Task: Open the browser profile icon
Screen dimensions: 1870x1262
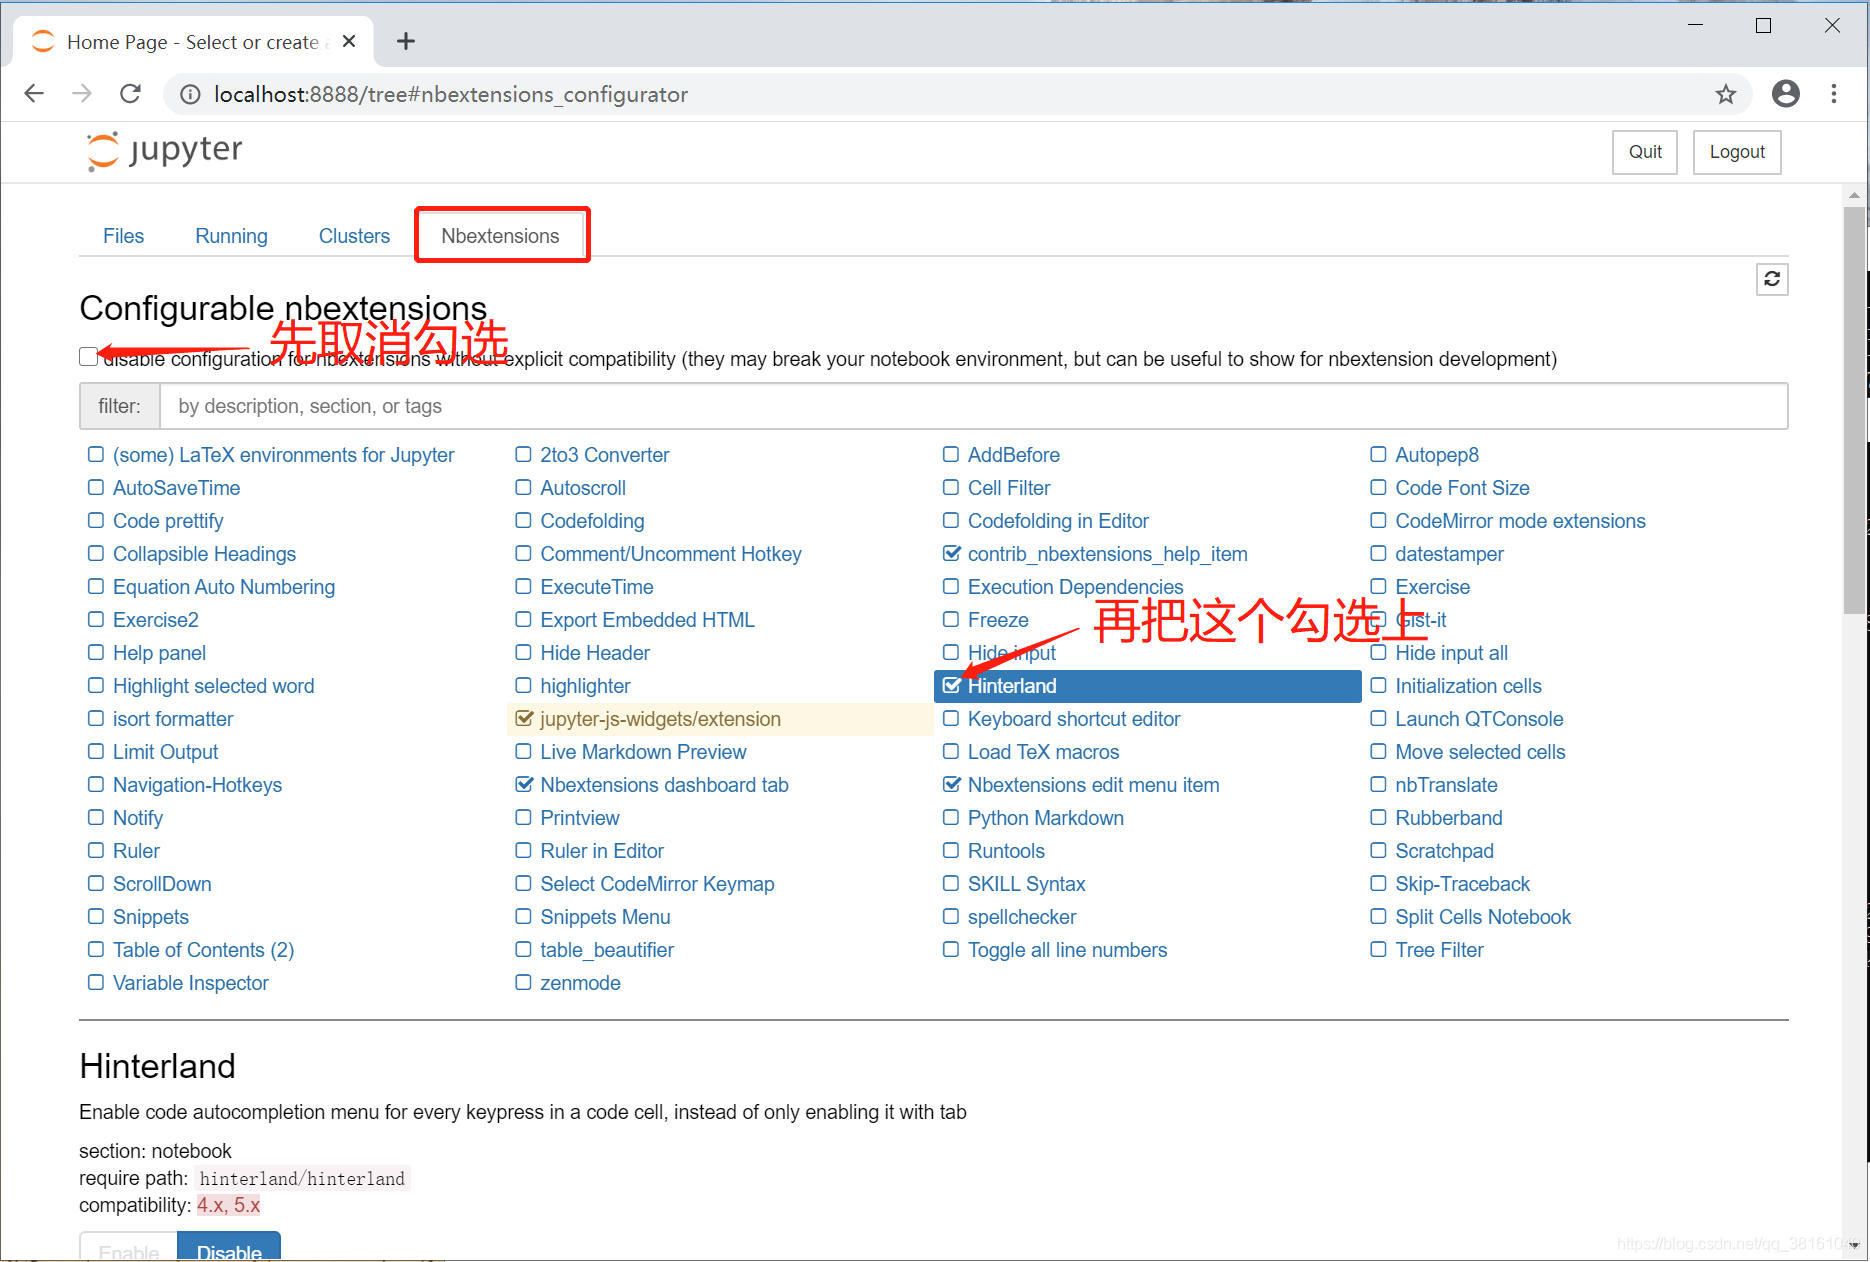Action: tap(1786, 94)
